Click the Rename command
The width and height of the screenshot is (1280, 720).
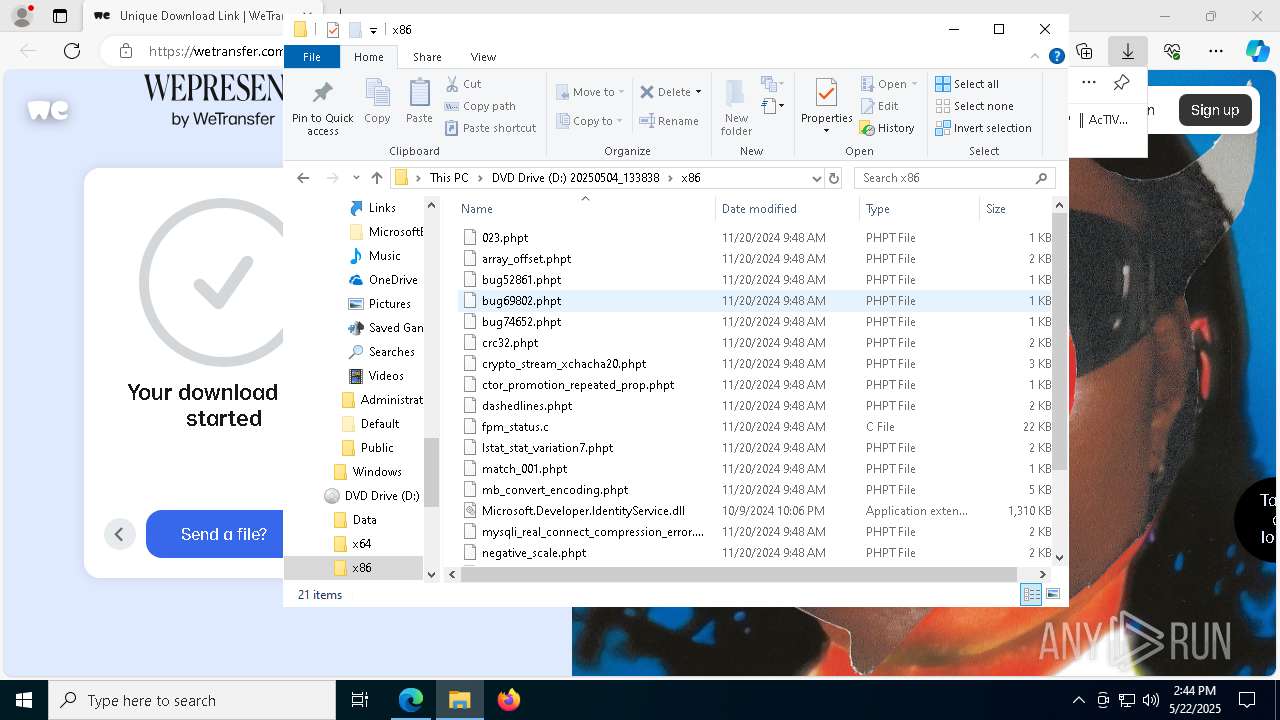(669, 121)
